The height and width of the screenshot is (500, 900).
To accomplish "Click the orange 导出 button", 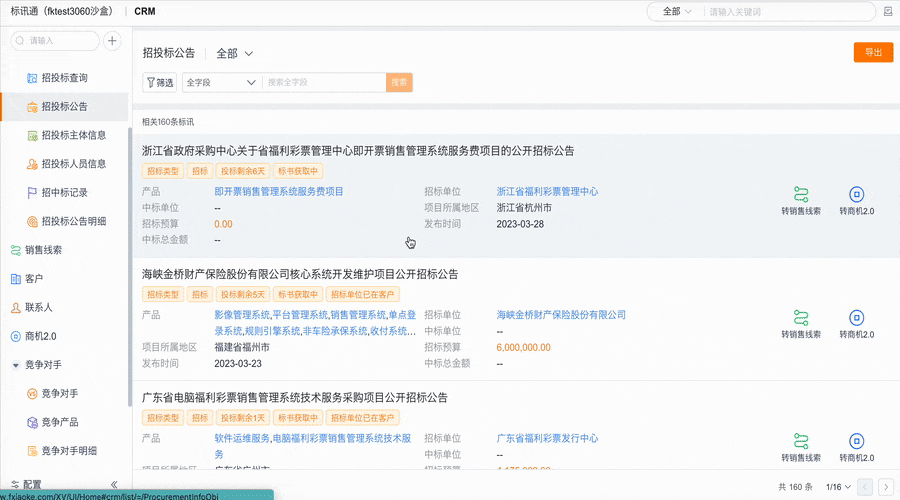I will [x=873, y=52].
